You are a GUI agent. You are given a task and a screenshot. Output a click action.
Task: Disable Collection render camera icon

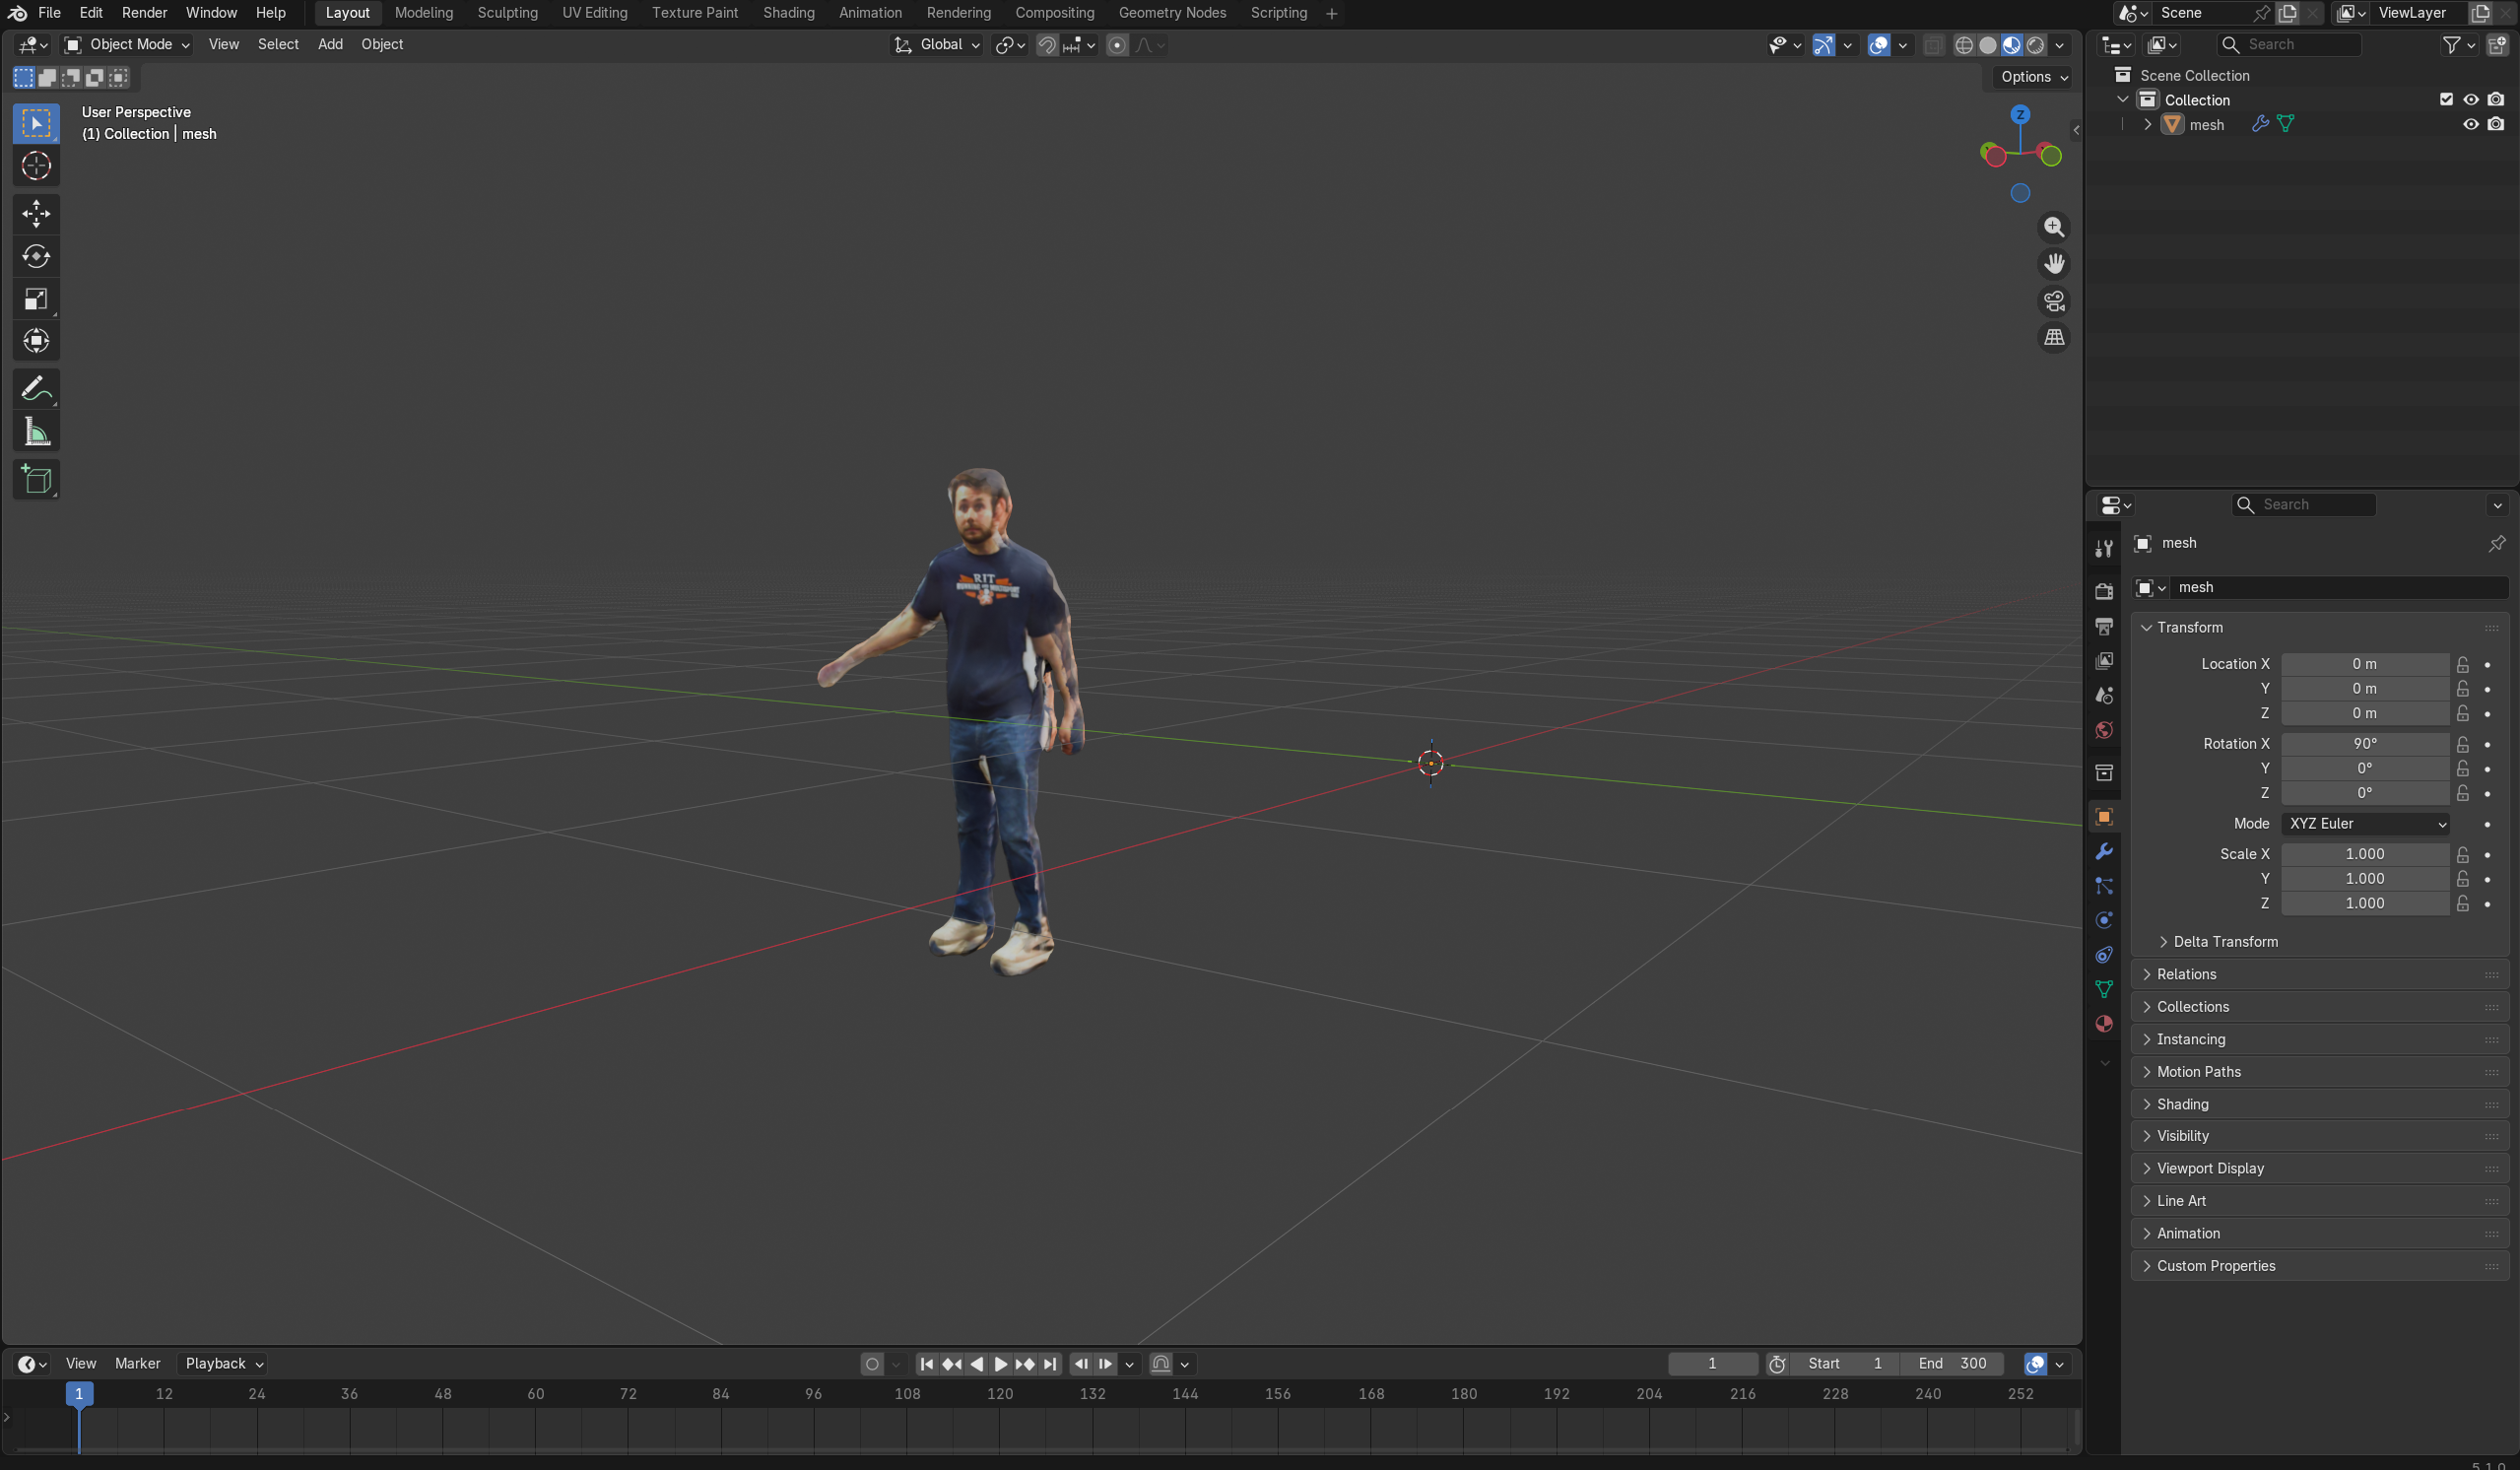pos(2495,99)
